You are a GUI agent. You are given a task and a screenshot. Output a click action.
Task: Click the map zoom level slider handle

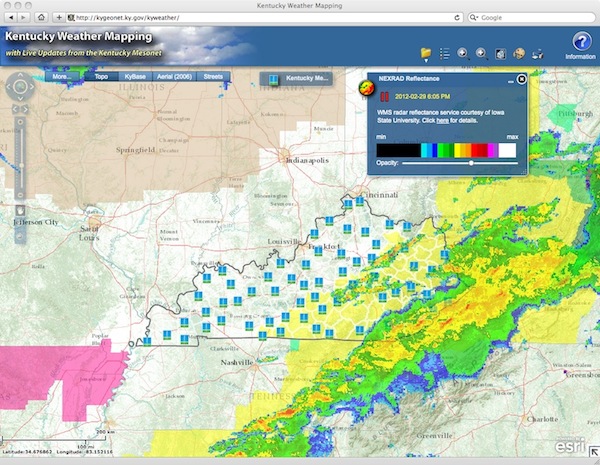21,165
